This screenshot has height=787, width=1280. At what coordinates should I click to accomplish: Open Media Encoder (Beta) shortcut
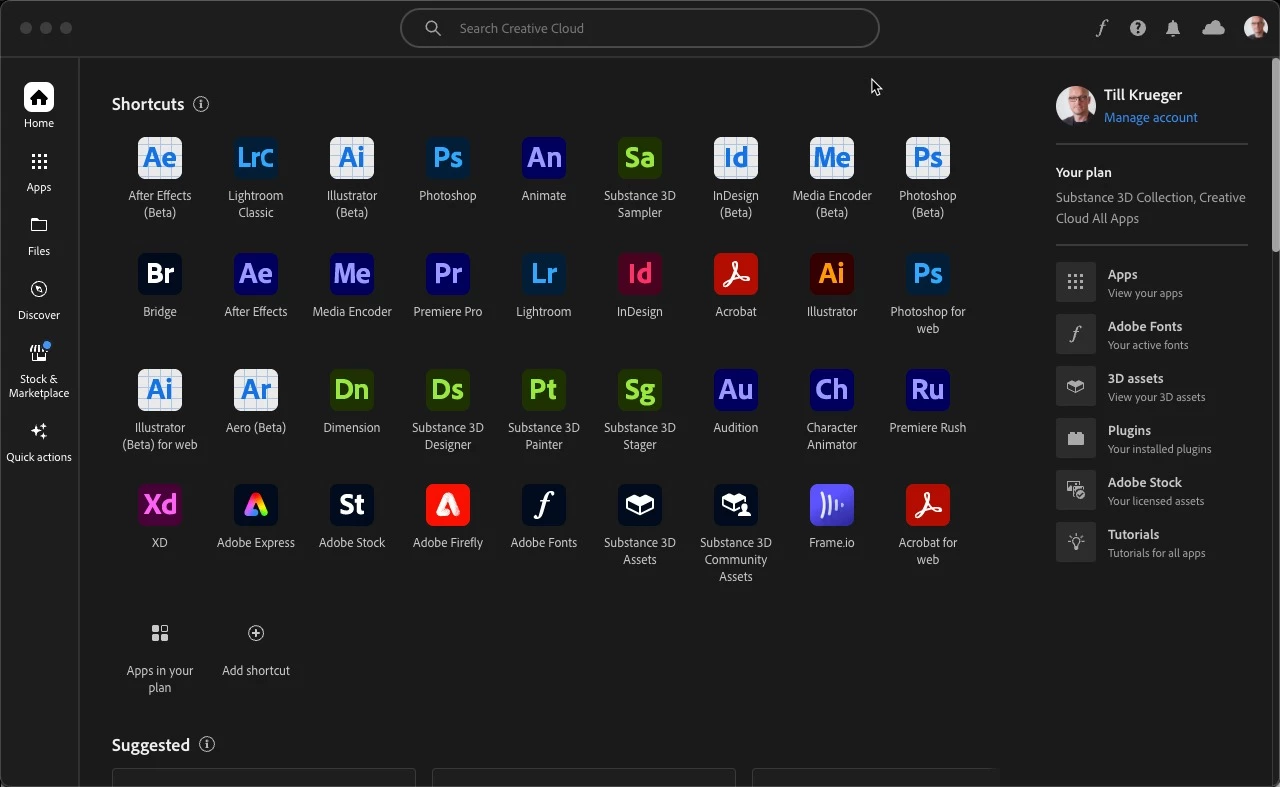(832, 158)
